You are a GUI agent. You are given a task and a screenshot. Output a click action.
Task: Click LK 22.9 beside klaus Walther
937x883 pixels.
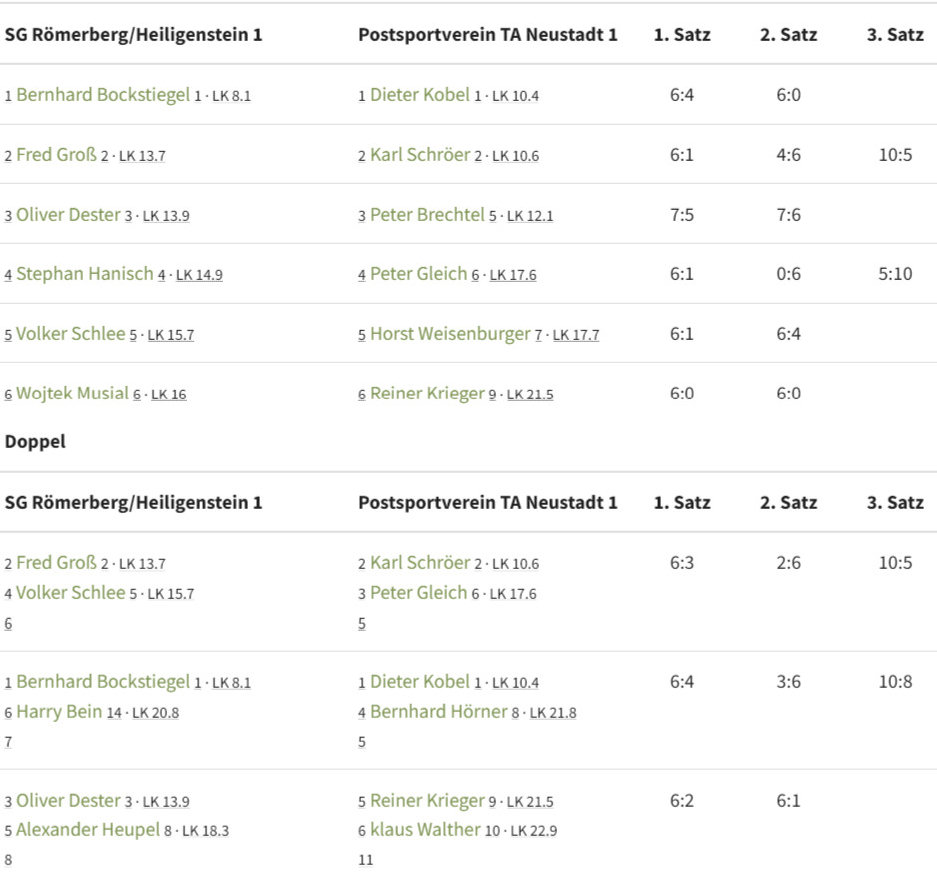pos(534,830)
